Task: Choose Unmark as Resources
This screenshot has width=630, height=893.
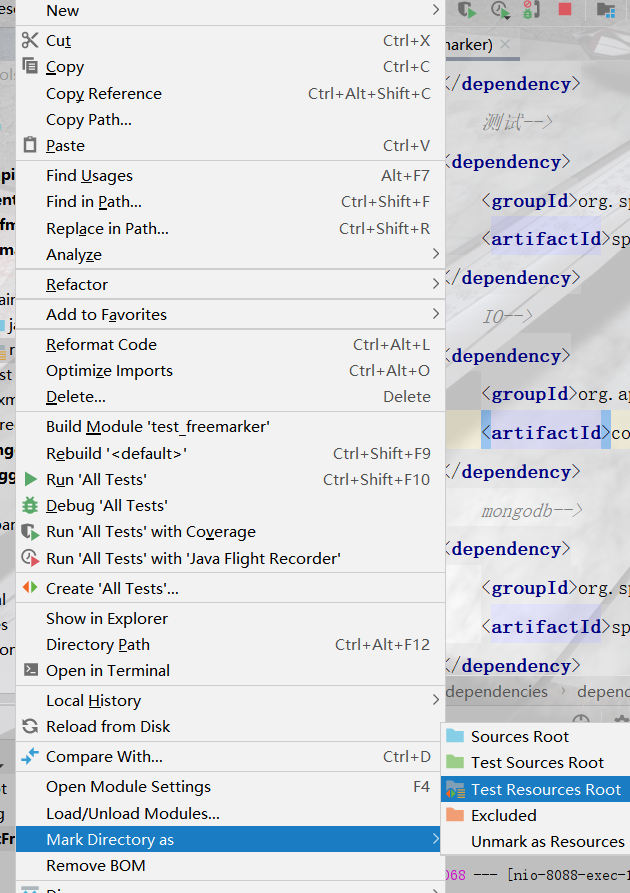Action: pos(547,842)
